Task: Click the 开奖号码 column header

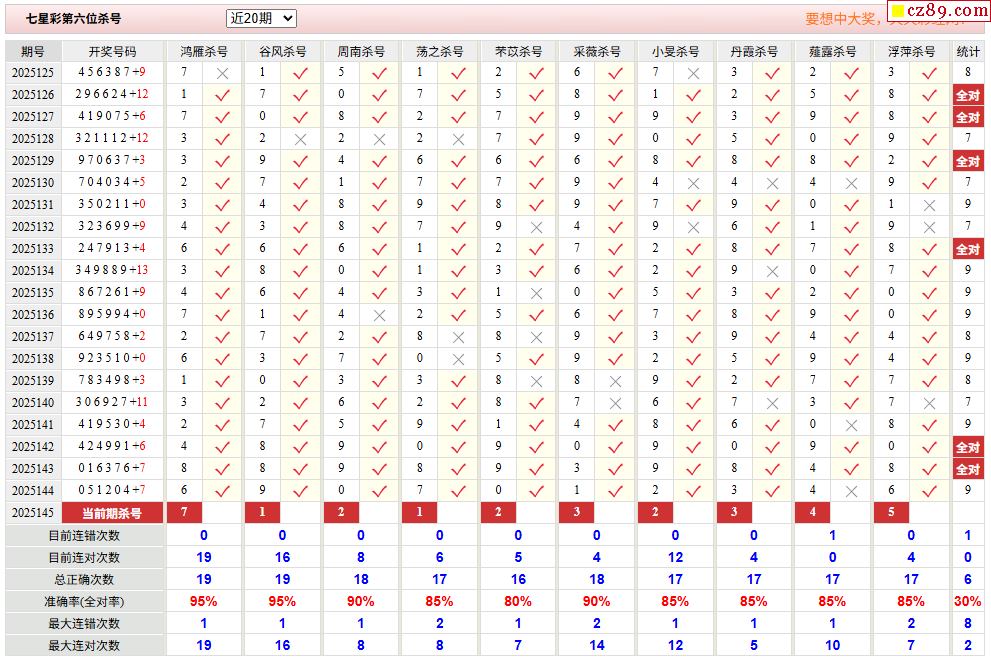Action: [x=112, y=52]
